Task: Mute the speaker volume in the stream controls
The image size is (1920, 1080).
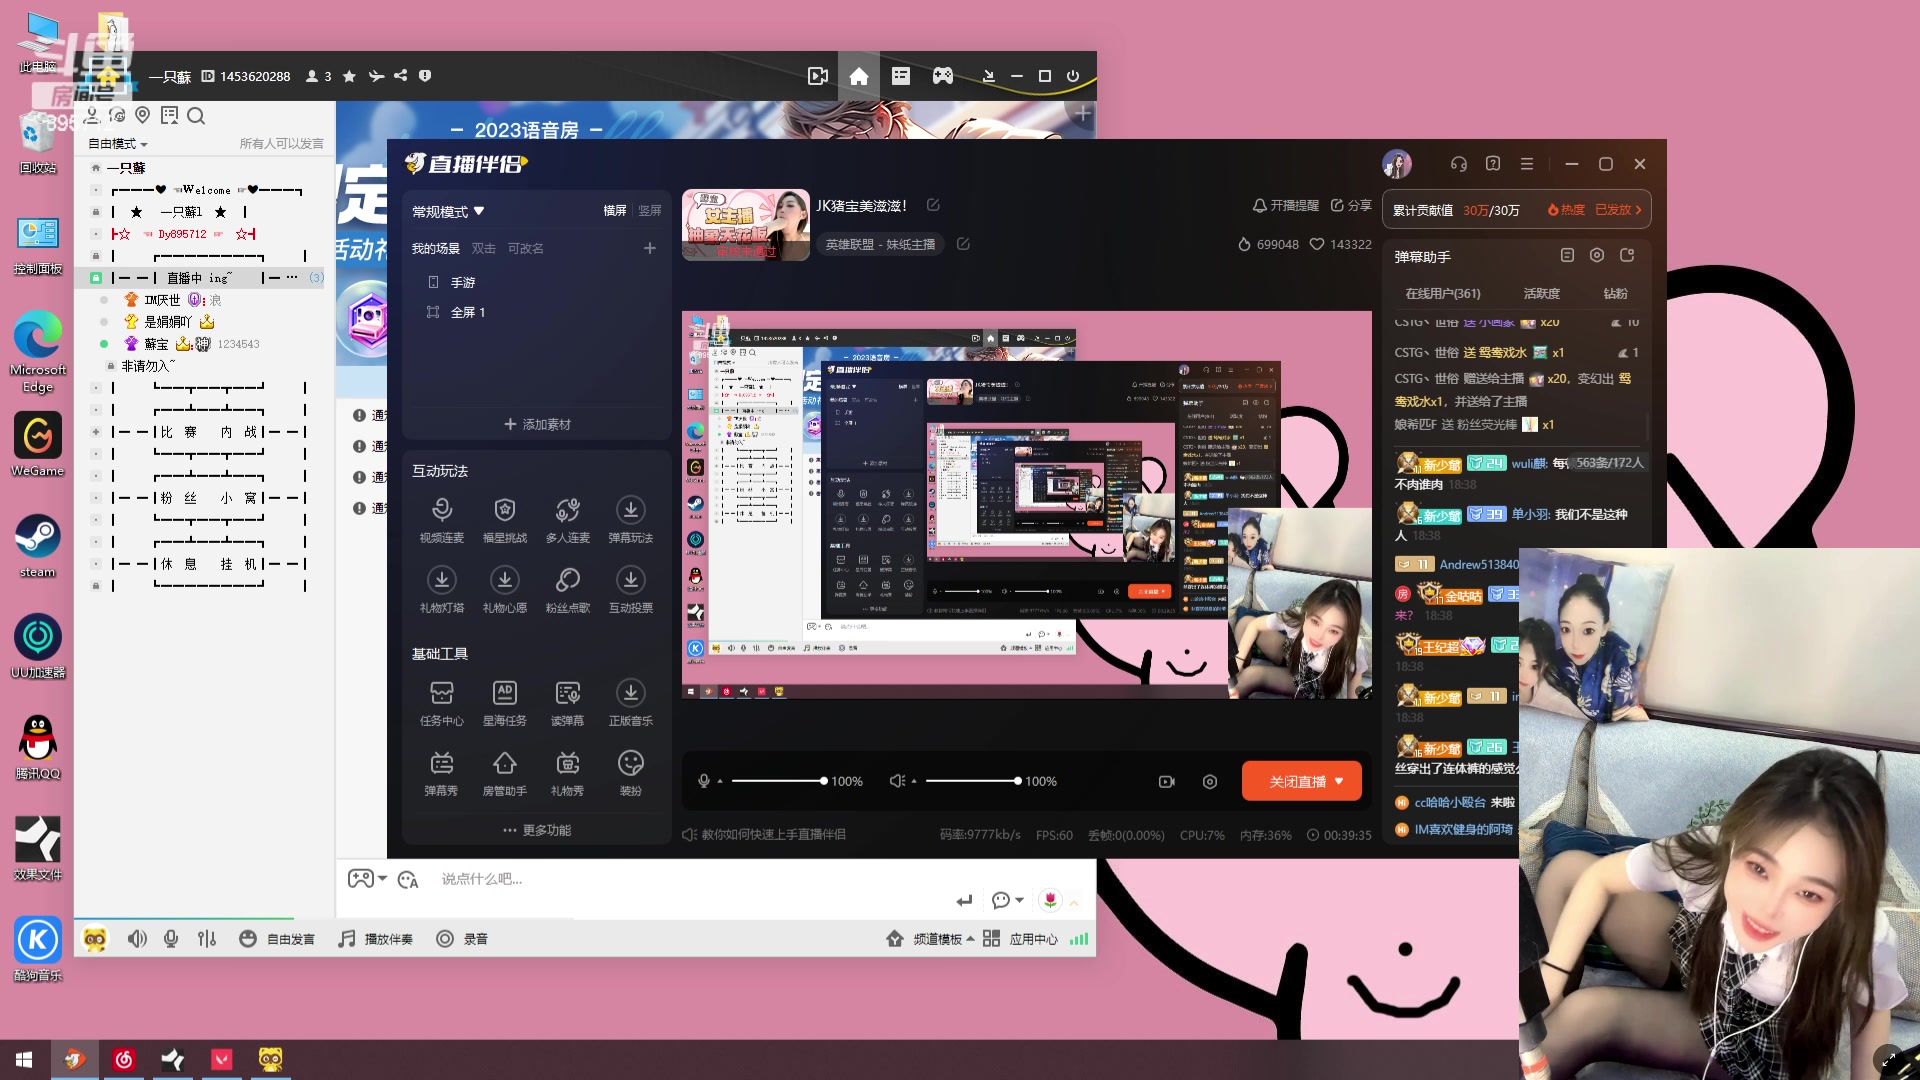Action: point(897,781)
